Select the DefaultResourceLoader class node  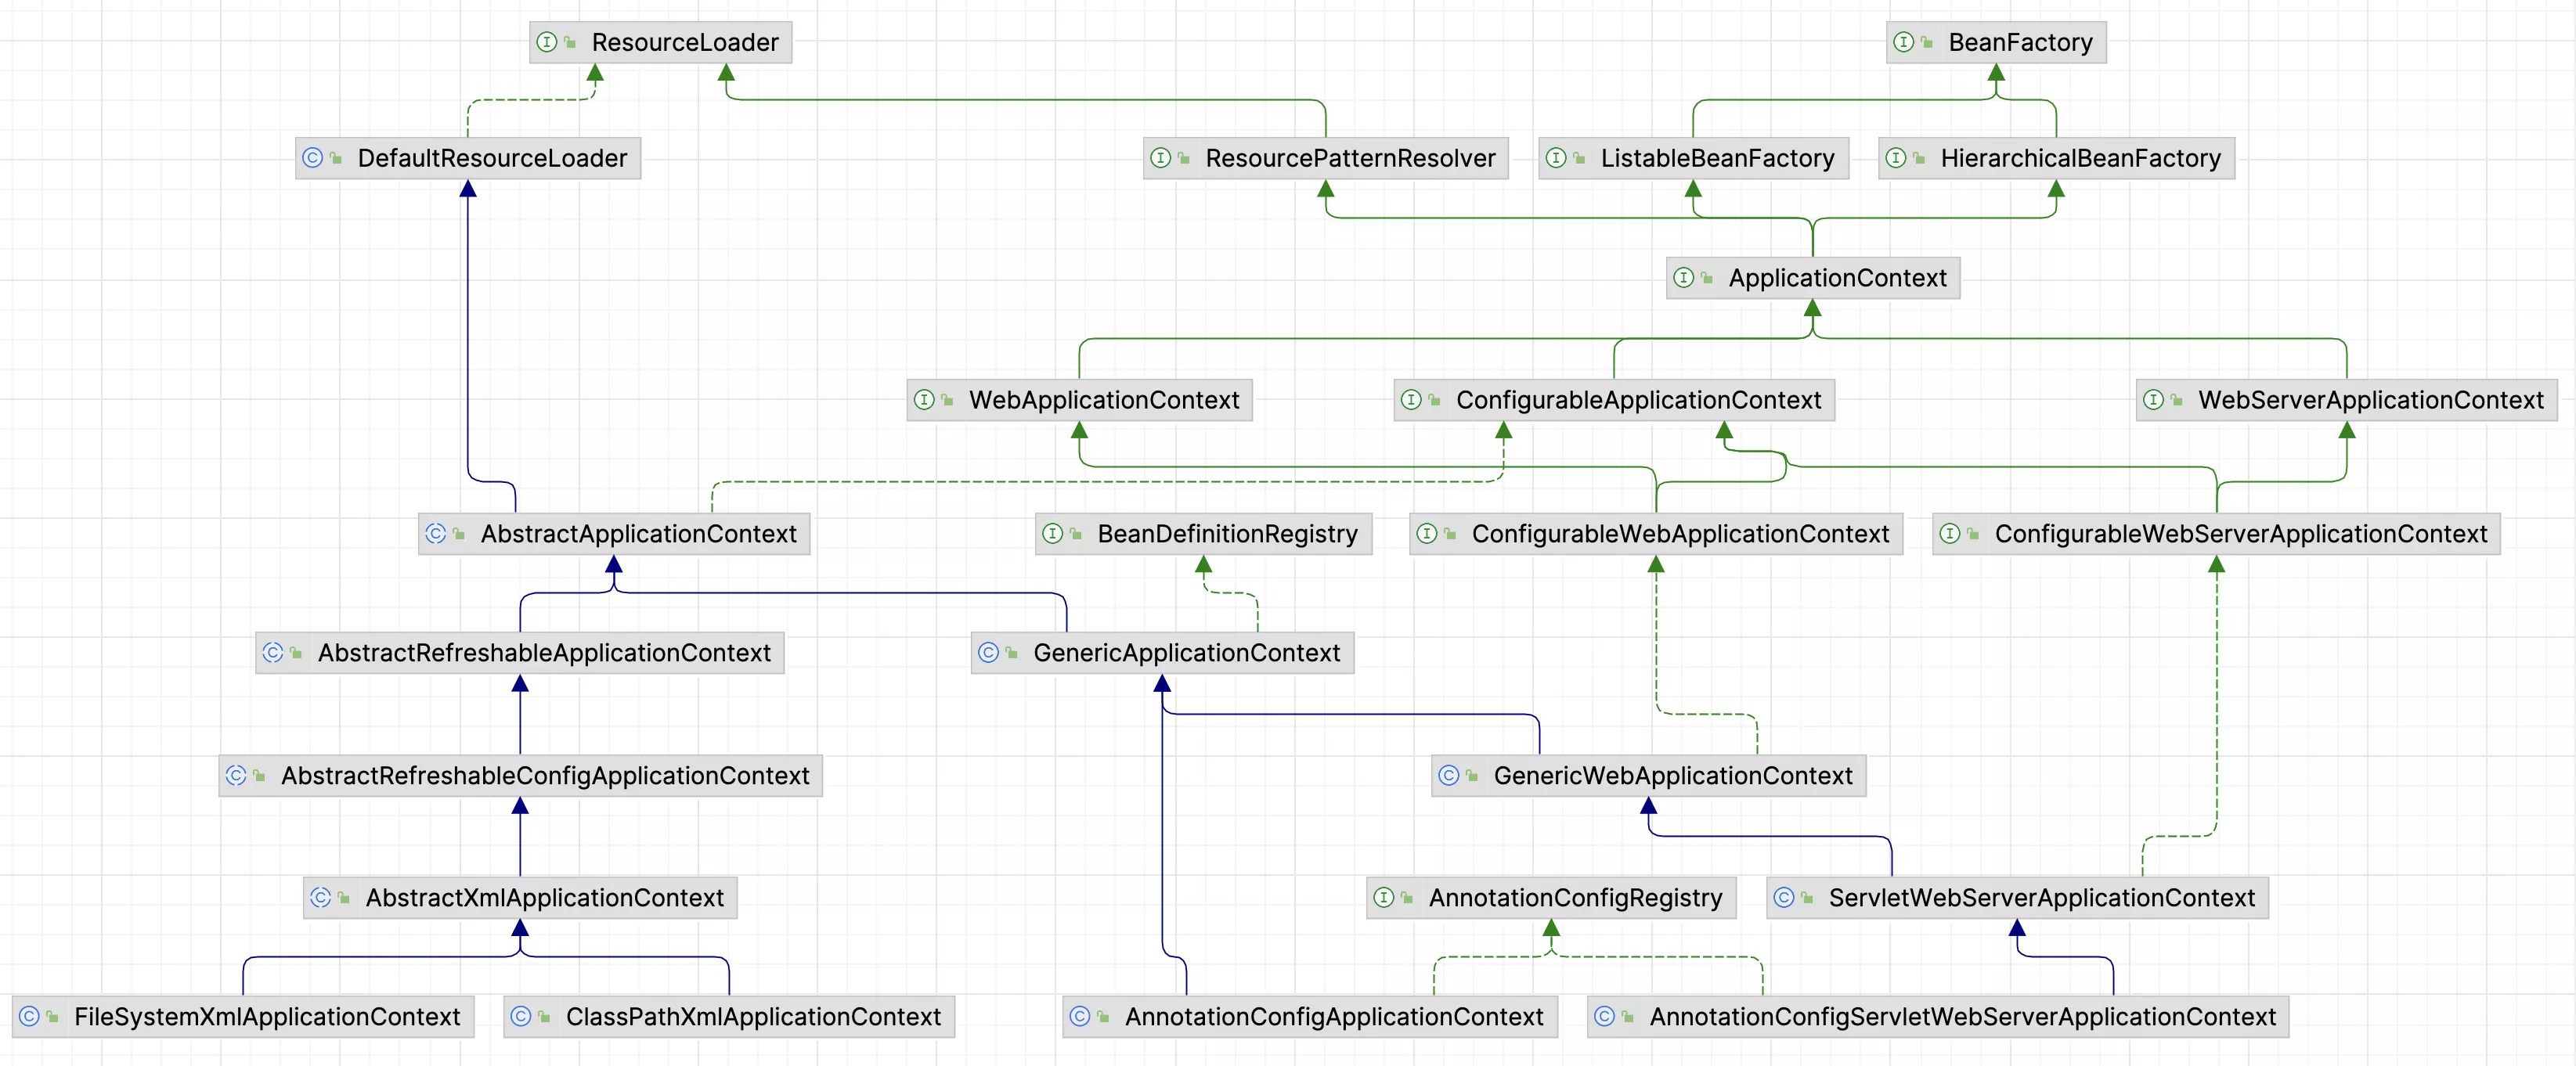tap(468, 158)
